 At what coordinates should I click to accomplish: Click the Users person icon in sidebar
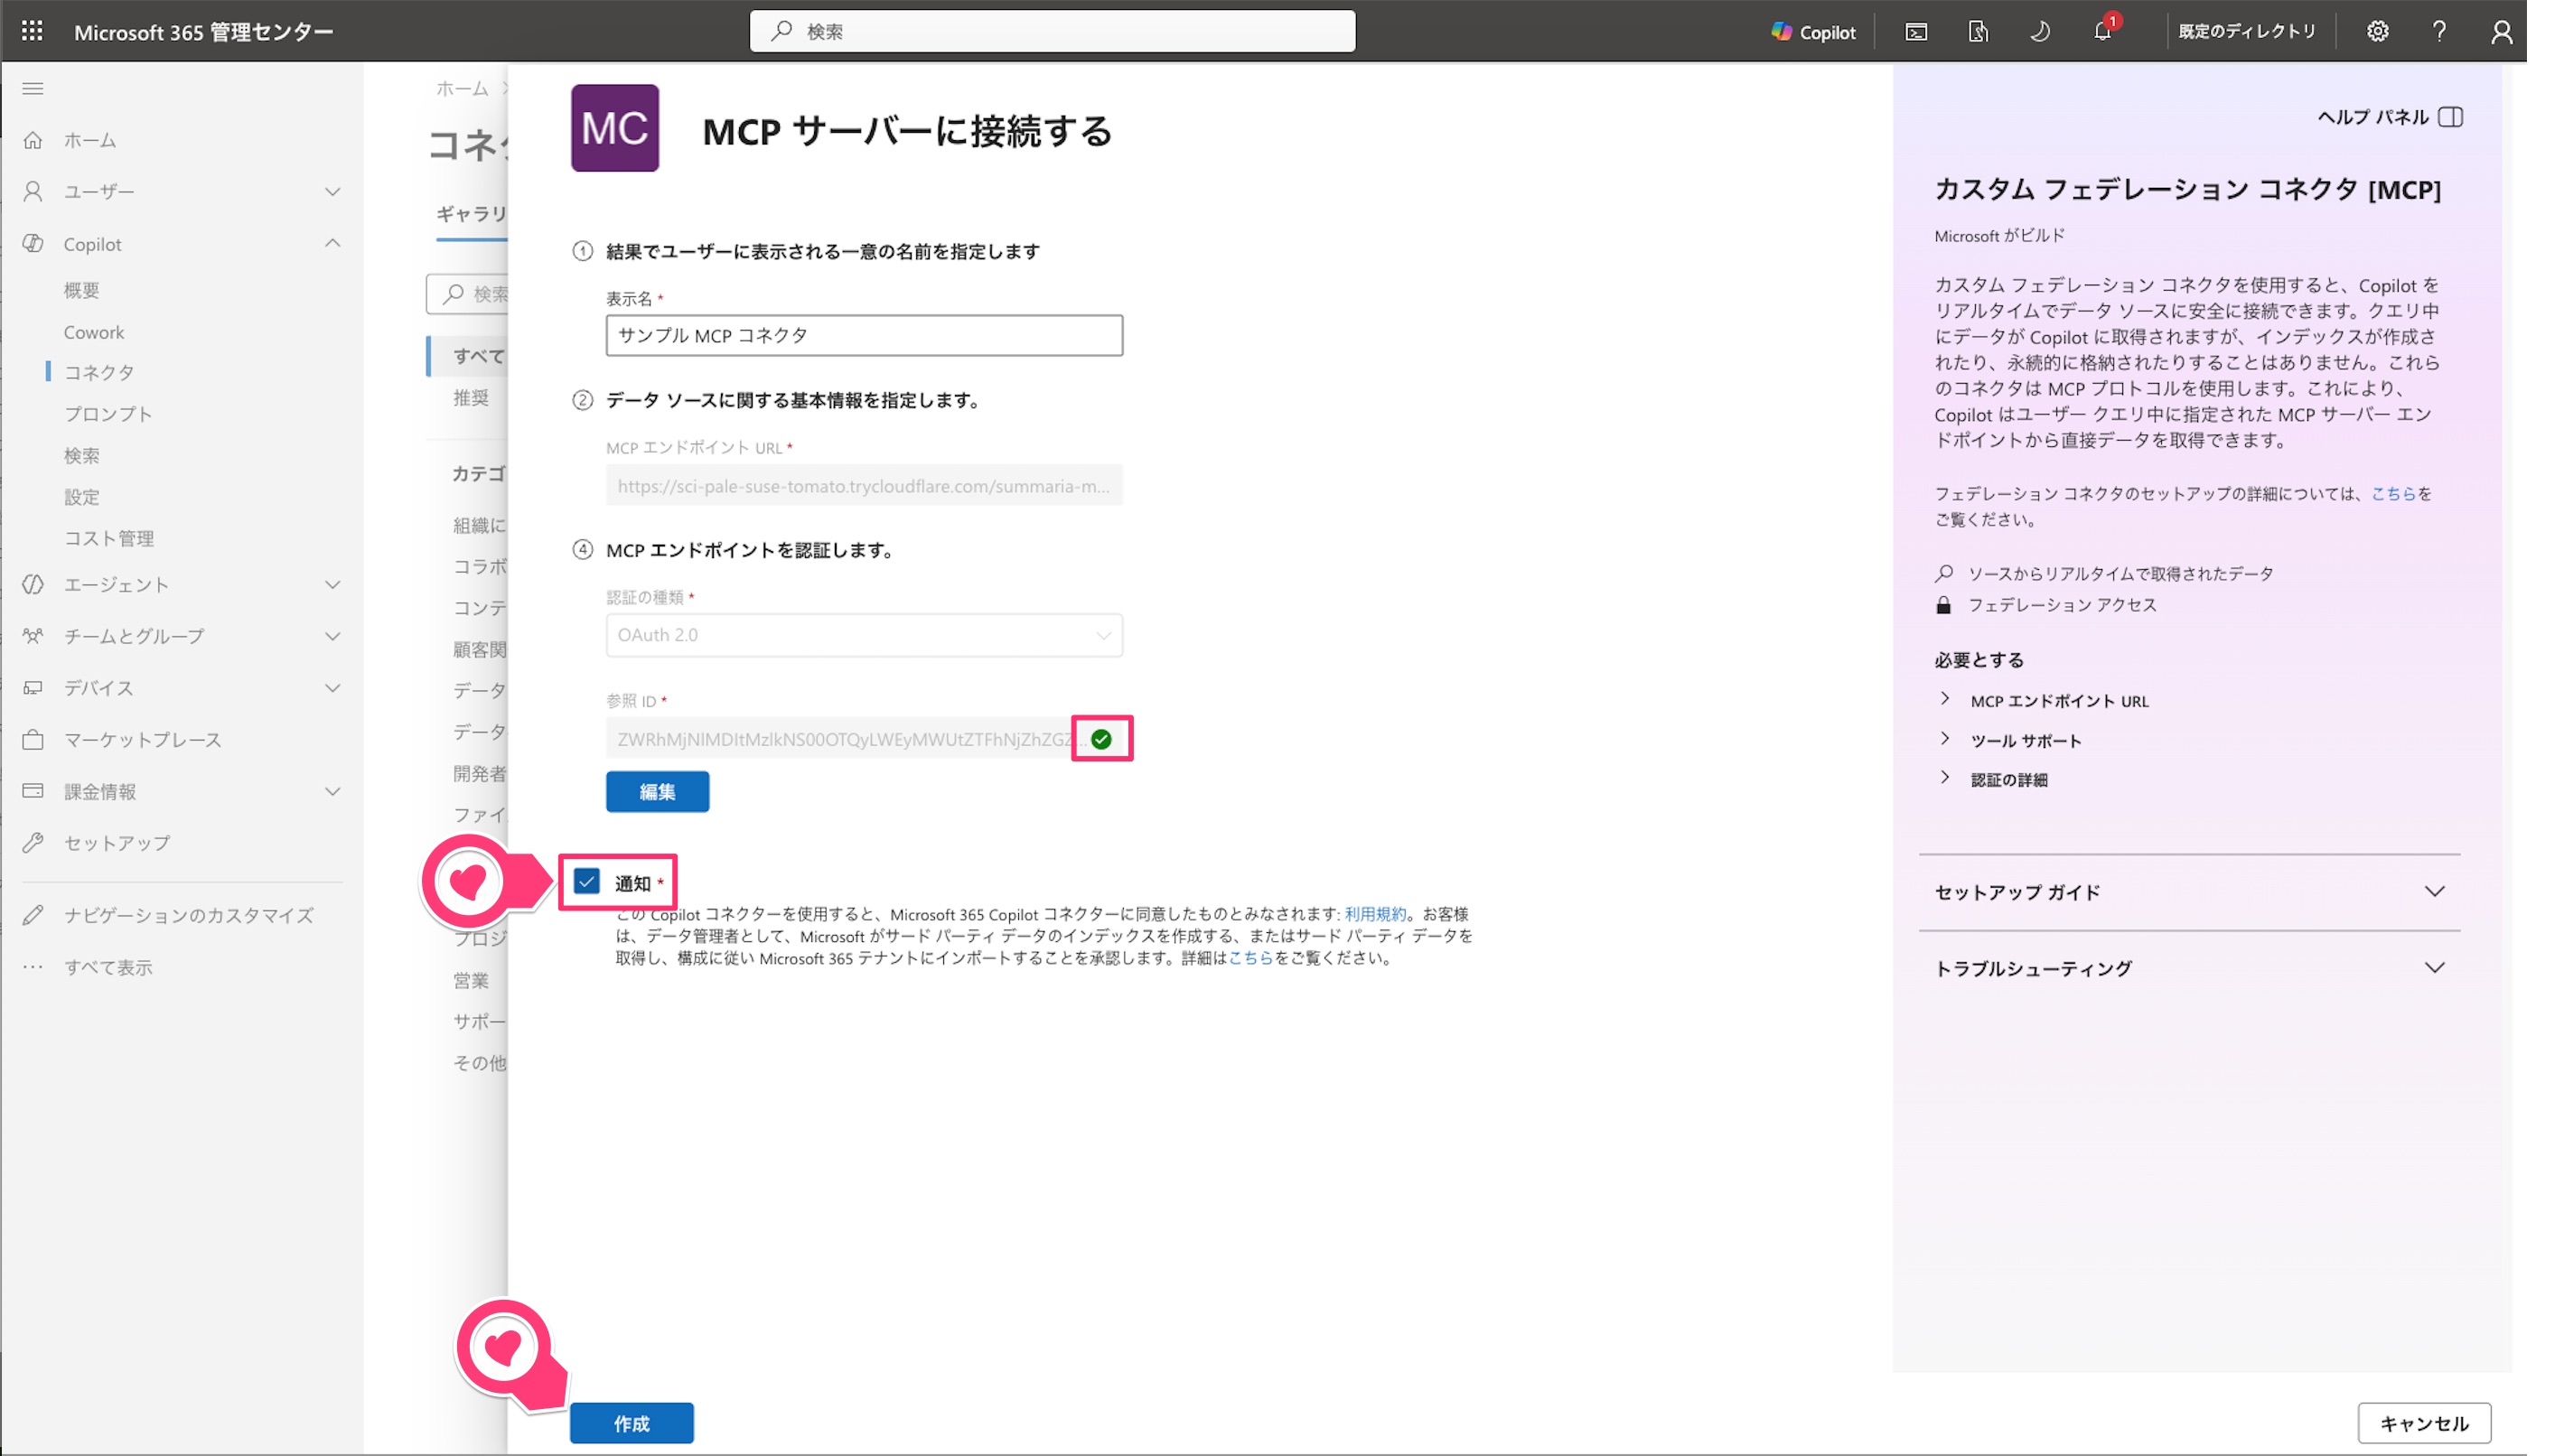pyautogui.click(x=33, y=191)
